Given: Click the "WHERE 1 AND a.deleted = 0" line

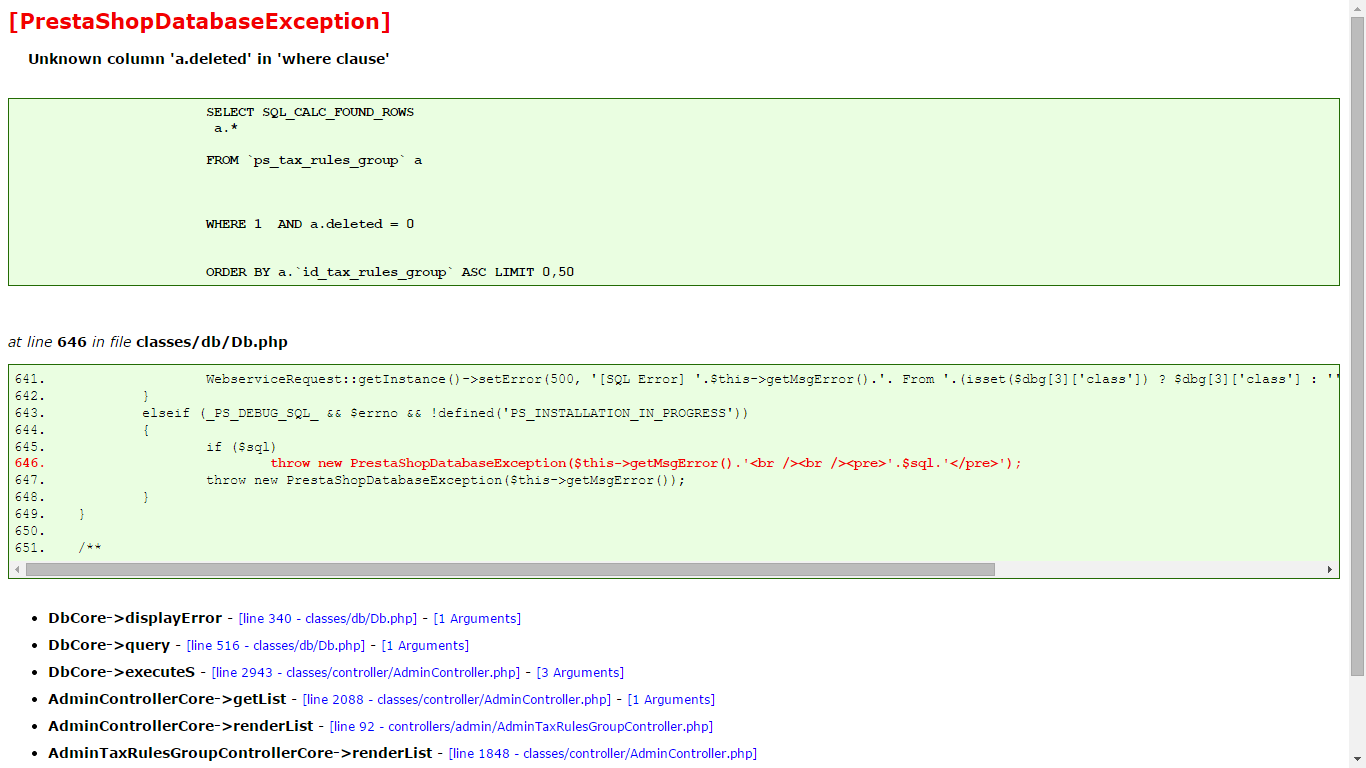Looking at the screenshot, I should pos(310,224).
